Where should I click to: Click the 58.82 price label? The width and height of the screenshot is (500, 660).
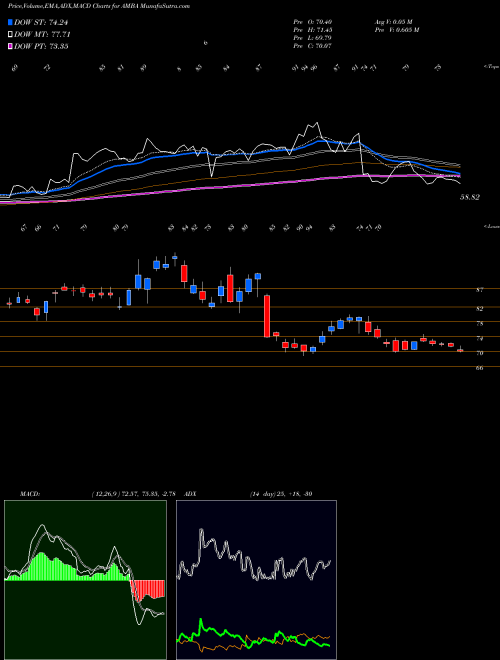470,197
